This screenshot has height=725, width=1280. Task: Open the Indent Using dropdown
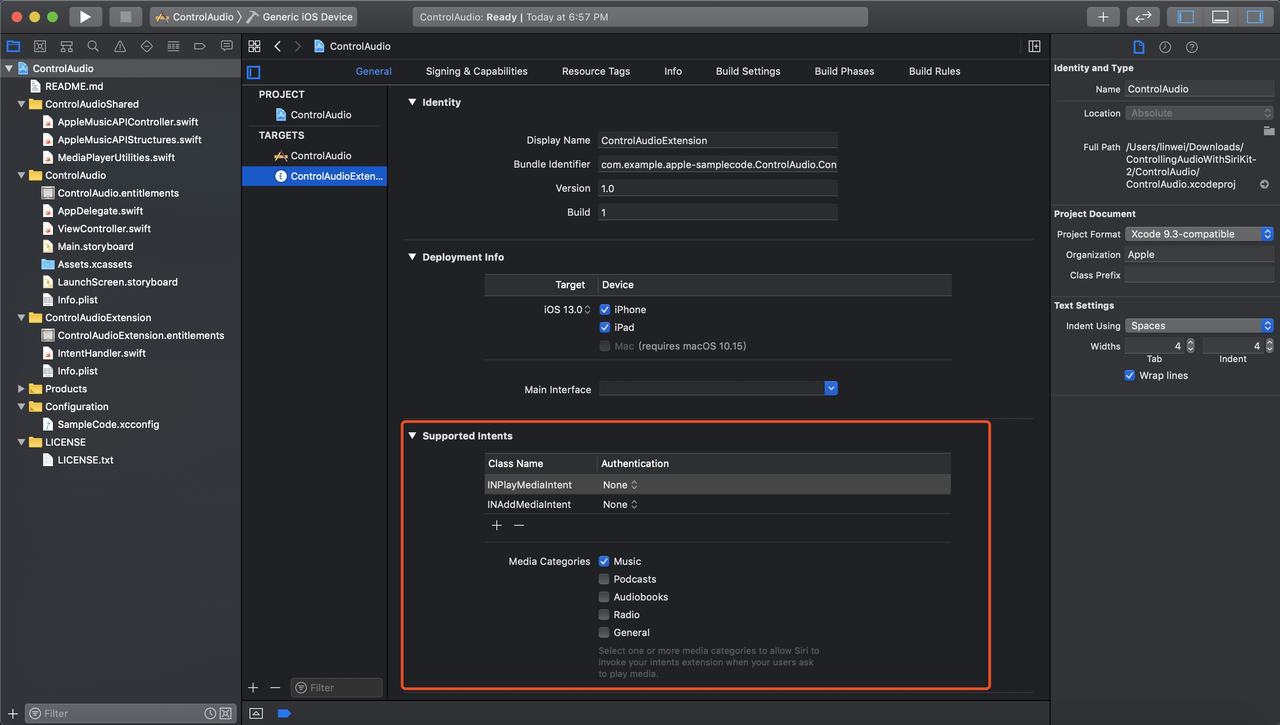1199,326
